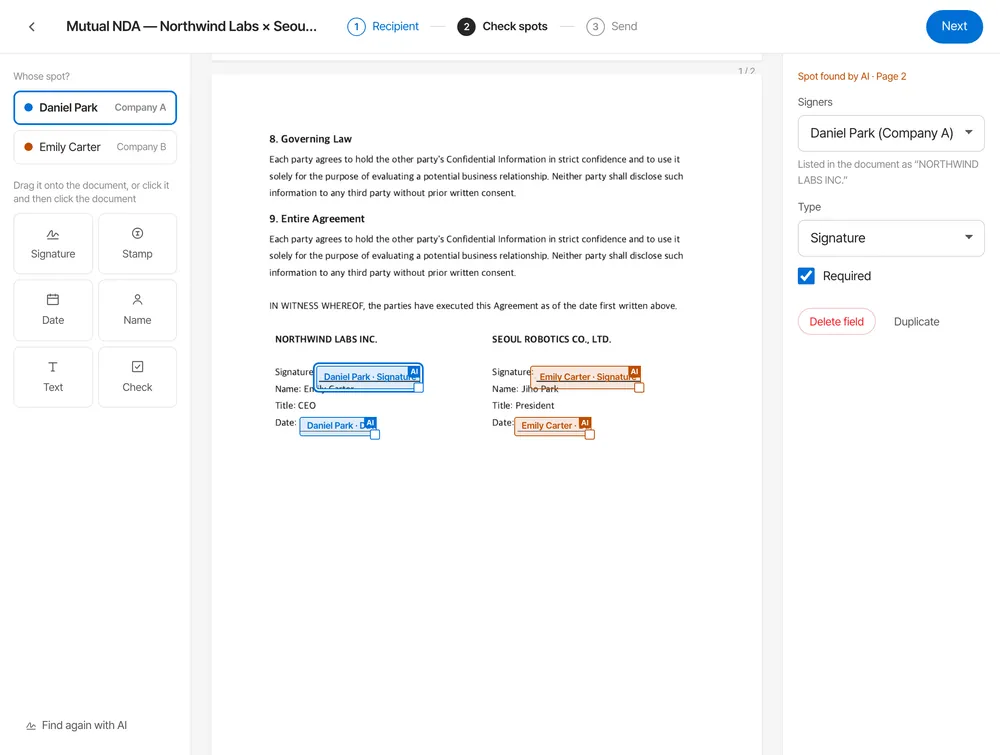Select Daniel Park's signature spot on the document
The height and width of the screenshot is (755, 1000).
pyautogui.click(x=367, y=377)
